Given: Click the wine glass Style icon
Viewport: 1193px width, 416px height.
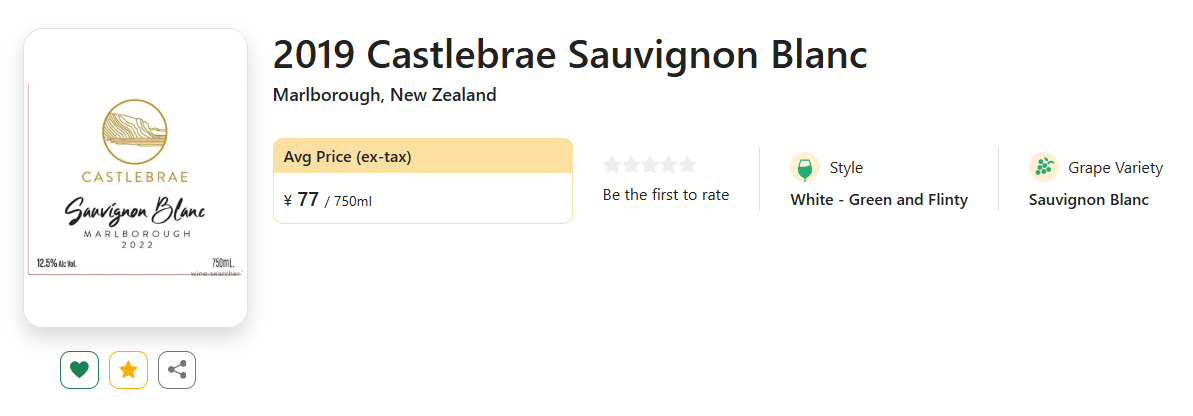Looking at the screenshot, I should (x=804, y=168).
